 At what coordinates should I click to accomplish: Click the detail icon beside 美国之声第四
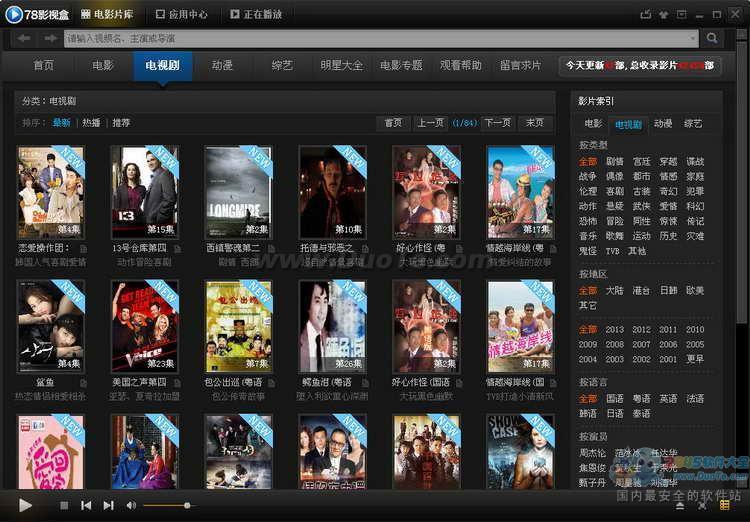pyautogui.click(x=177, y=383)
